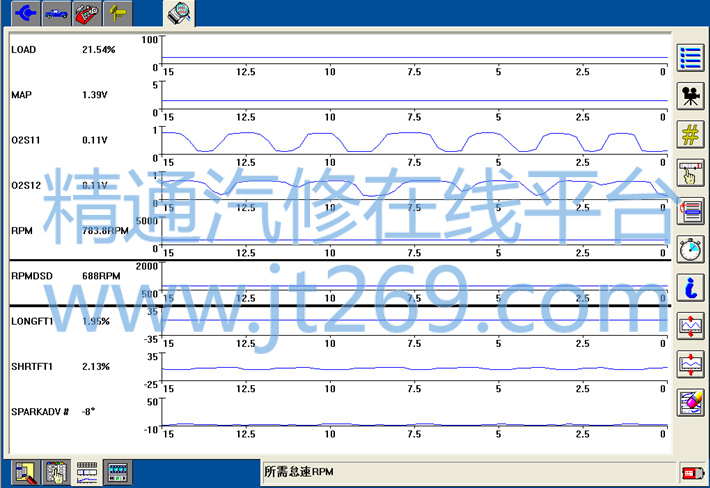Select the MAP parameter label
The width and height of the screenshot is (710, 488).
21,95
